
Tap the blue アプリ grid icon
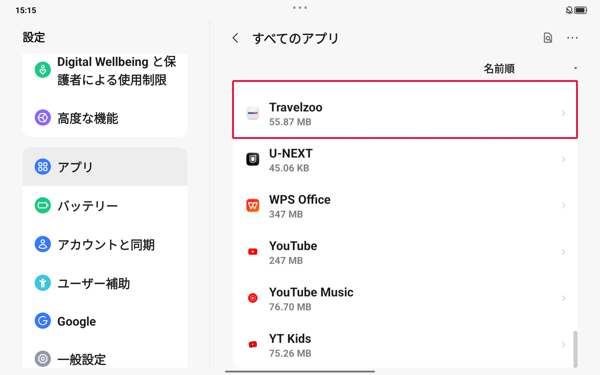click(42, 167)
